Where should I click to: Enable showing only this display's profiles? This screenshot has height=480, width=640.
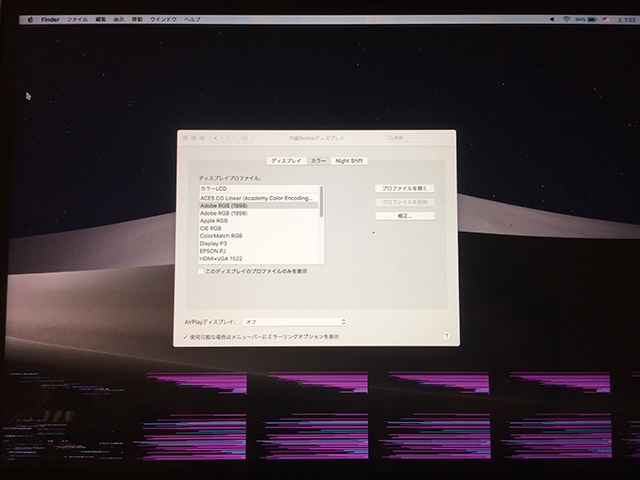[202, 271]
